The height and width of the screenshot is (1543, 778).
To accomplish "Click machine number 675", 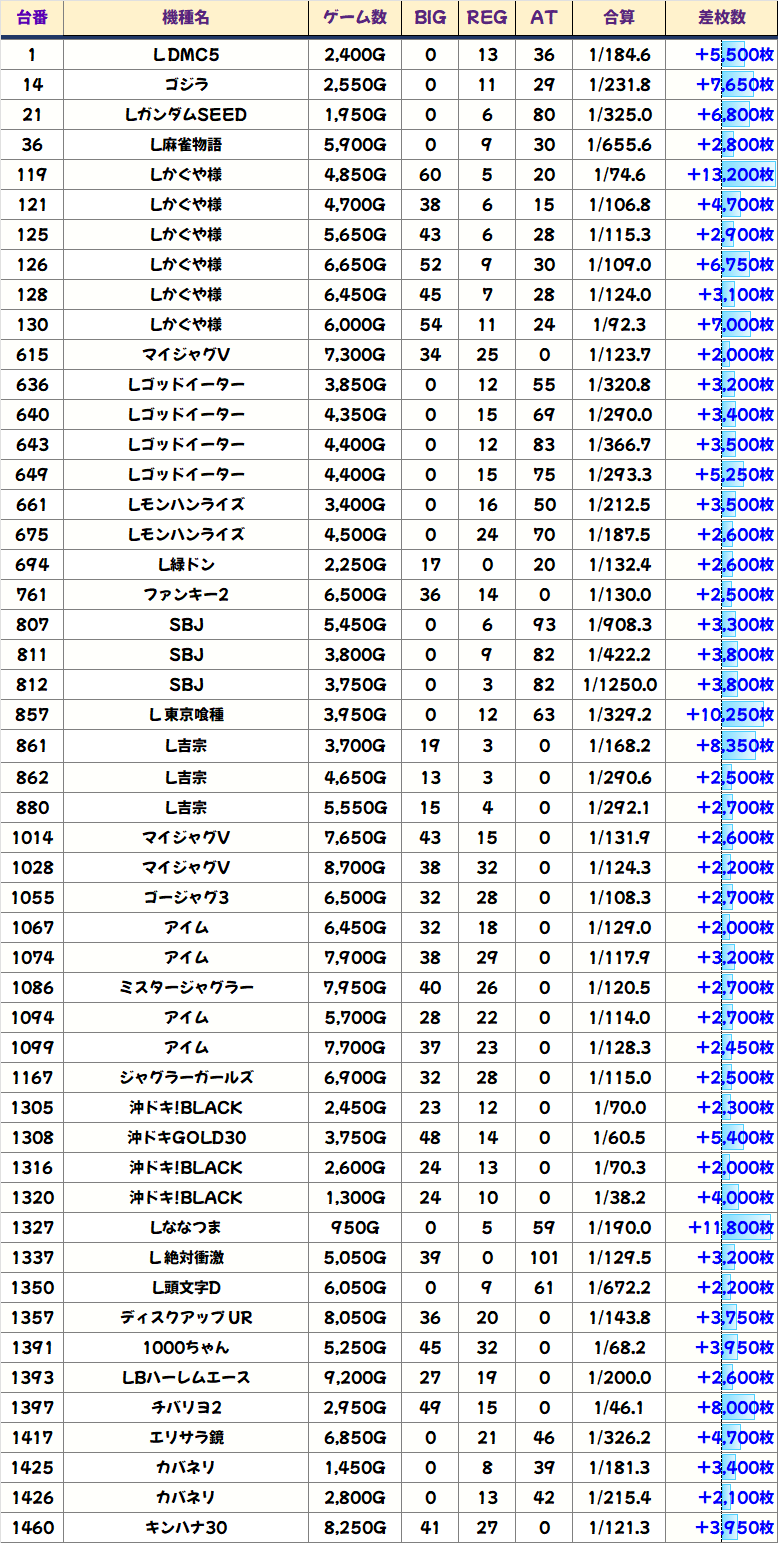I will [32, 535].
